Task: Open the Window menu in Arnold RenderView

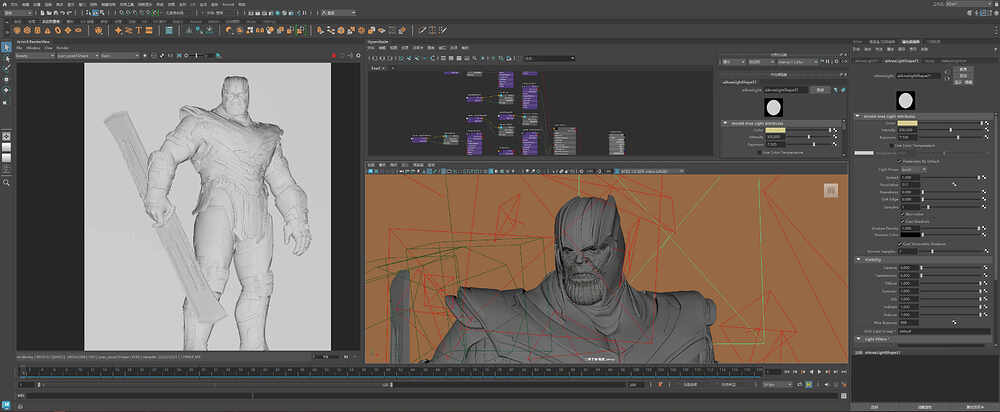Action: pyautogui.click(x=33, y=48)
